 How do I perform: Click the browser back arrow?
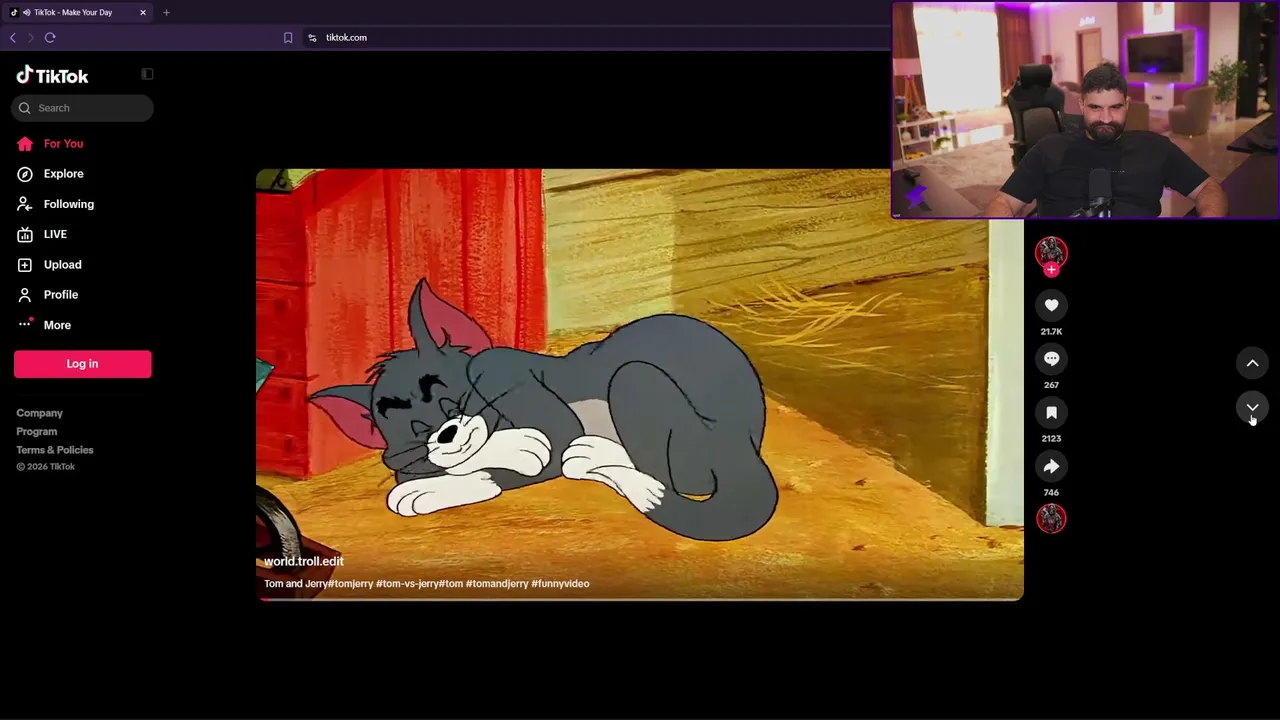point(13,38)
